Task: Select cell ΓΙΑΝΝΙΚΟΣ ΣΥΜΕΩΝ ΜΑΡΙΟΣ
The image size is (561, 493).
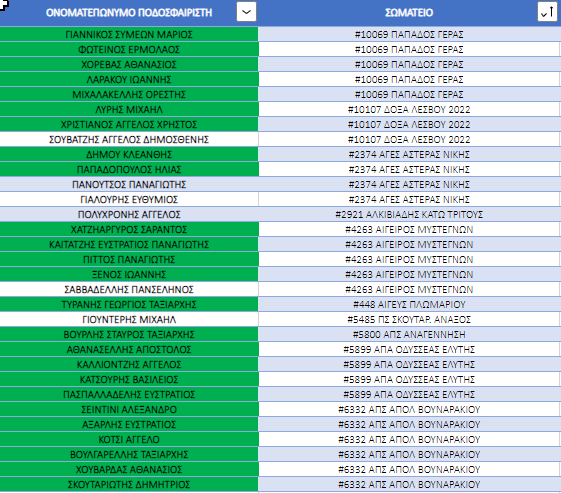Action: point(129,34)
